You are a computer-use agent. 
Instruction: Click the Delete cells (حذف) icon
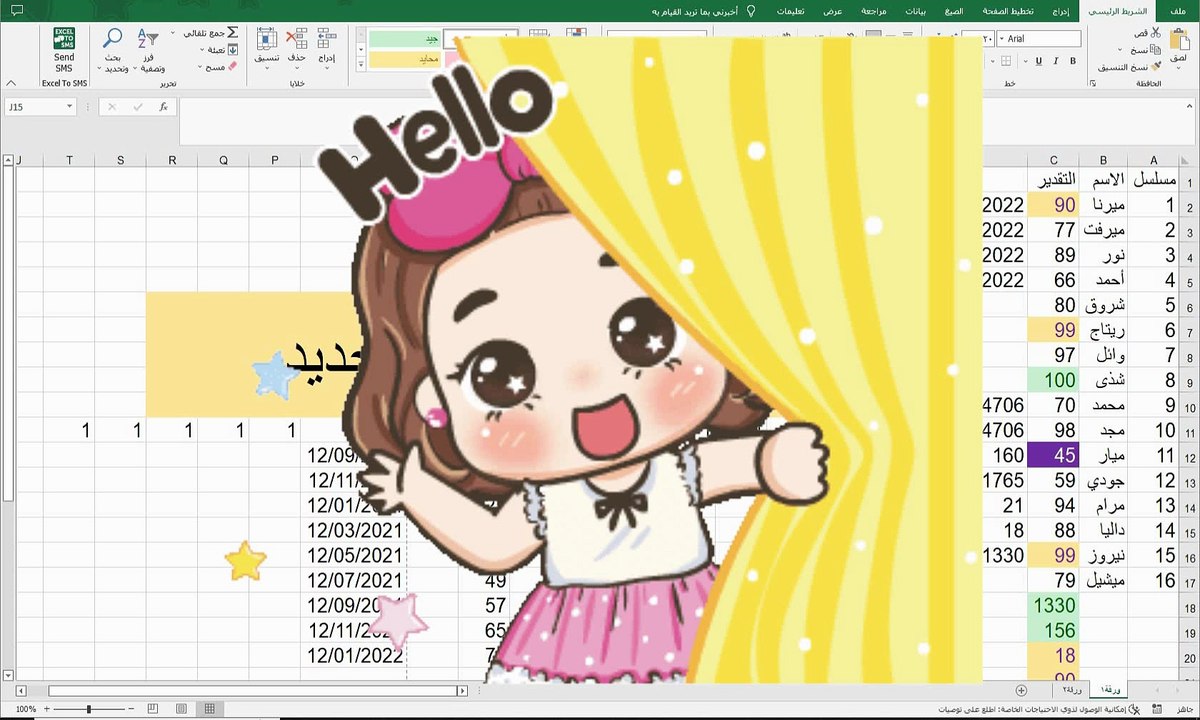pos(296,38)
